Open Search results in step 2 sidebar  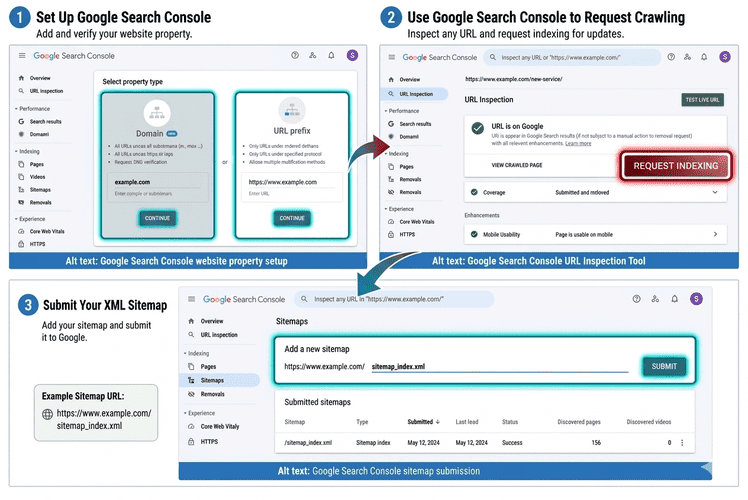point(415,124)
